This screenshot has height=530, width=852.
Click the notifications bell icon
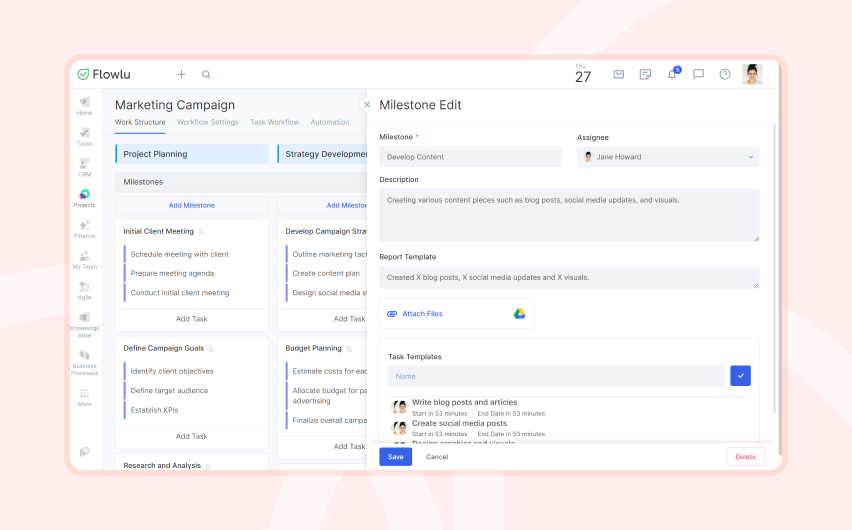pyautogui.click(x=673, y=74)
